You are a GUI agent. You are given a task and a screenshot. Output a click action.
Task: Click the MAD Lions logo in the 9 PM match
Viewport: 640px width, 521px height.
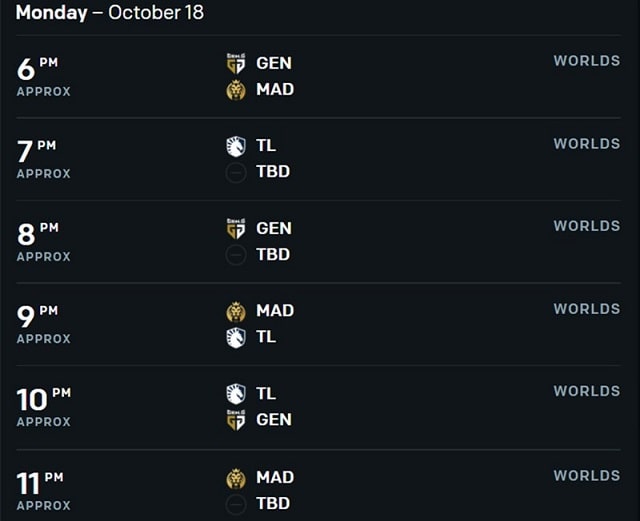(236, 312)
